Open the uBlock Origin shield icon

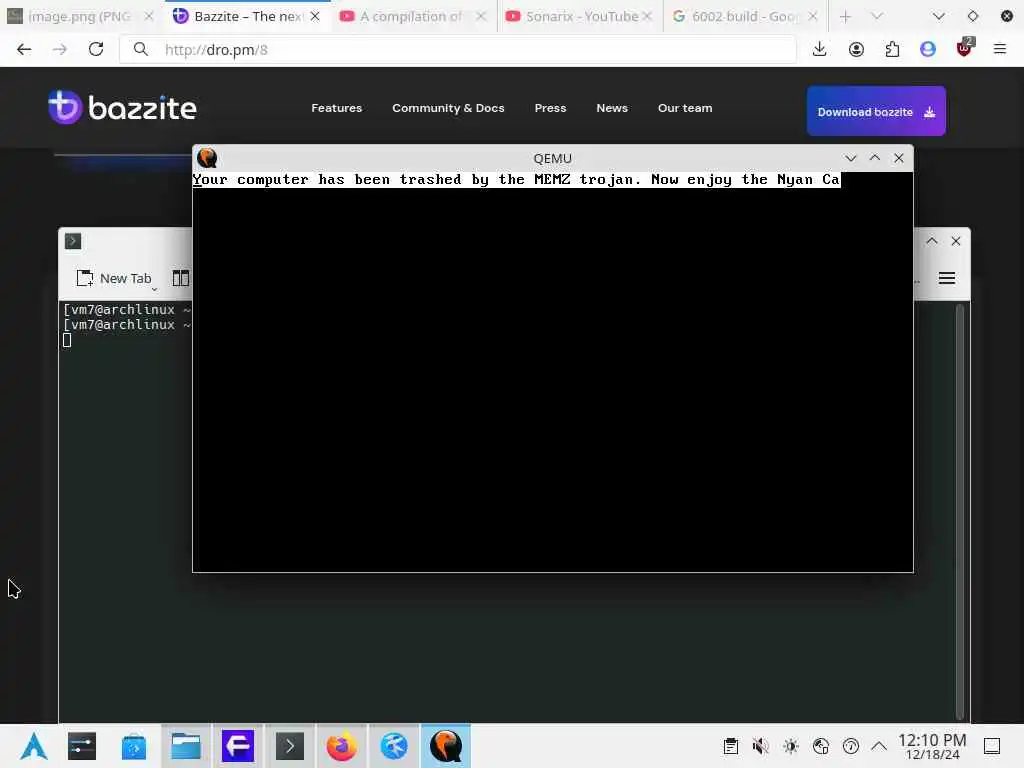(965, 48)
